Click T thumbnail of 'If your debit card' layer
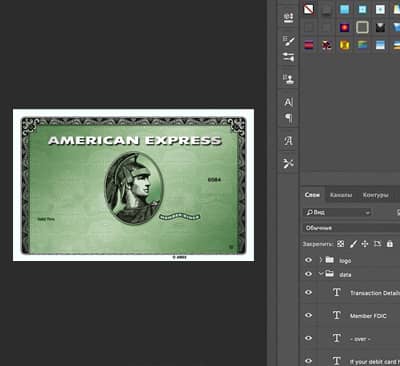Image resolution: width=400 pixels, height=366 pixels. [337, 361]
